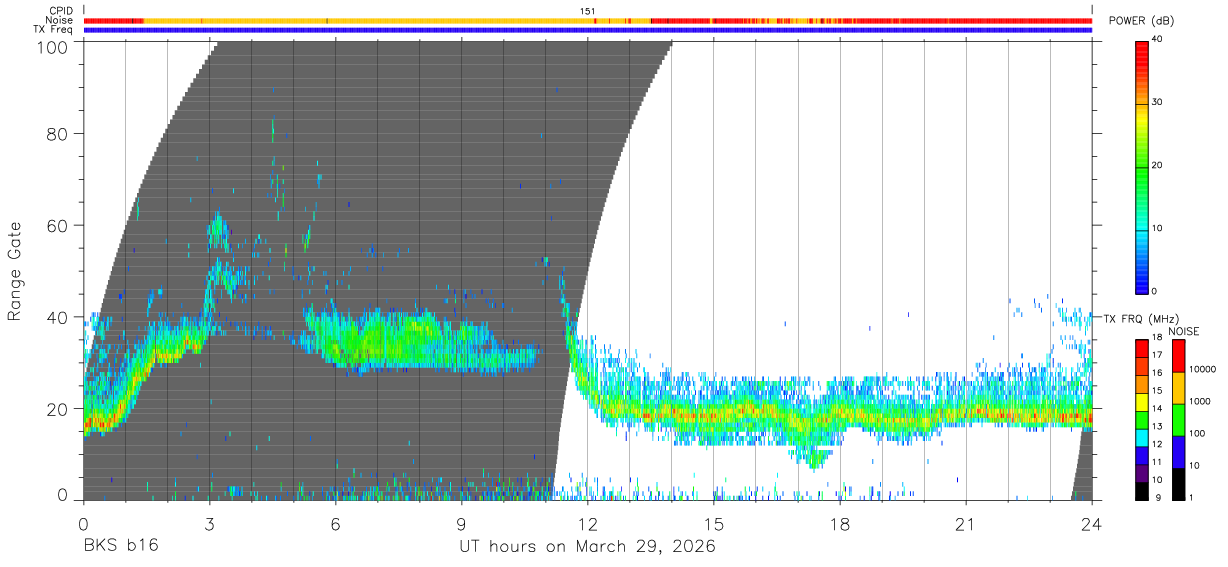
Task: Click the 60 tick on the Range Gate axis
Action: 57,225
